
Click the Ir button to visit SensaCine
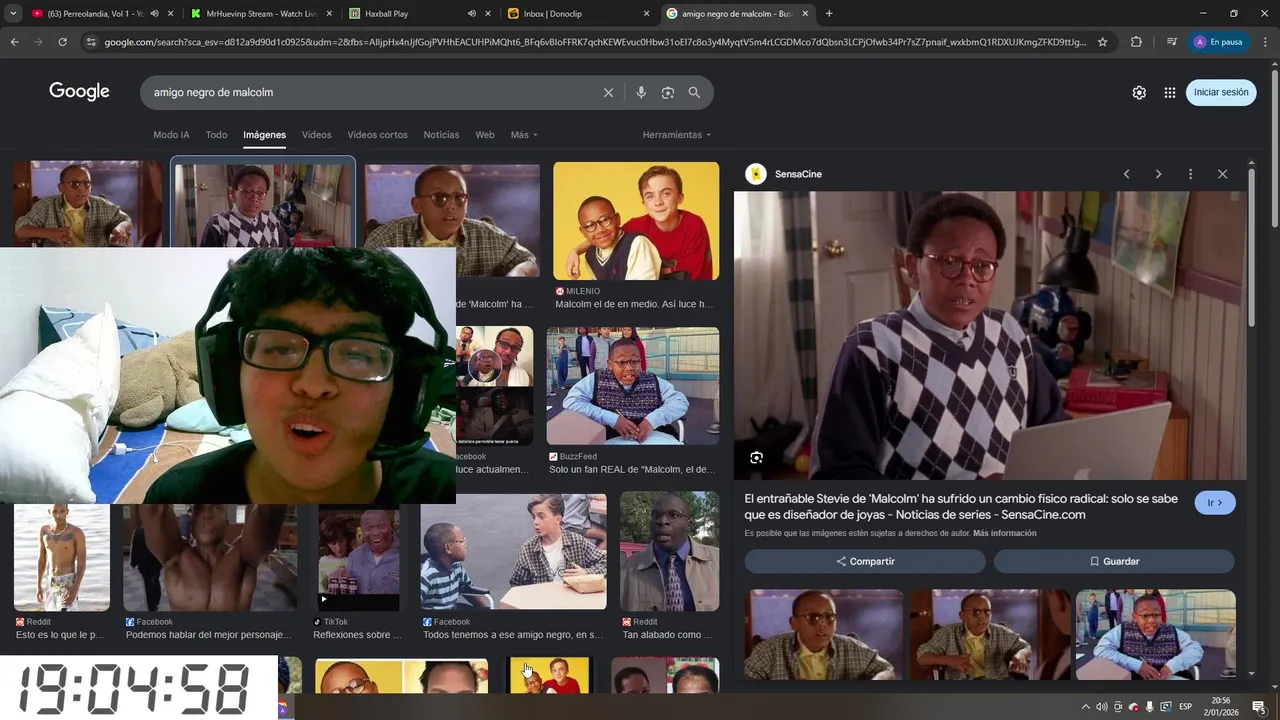pyautogui.click(x=1215, y=503)
